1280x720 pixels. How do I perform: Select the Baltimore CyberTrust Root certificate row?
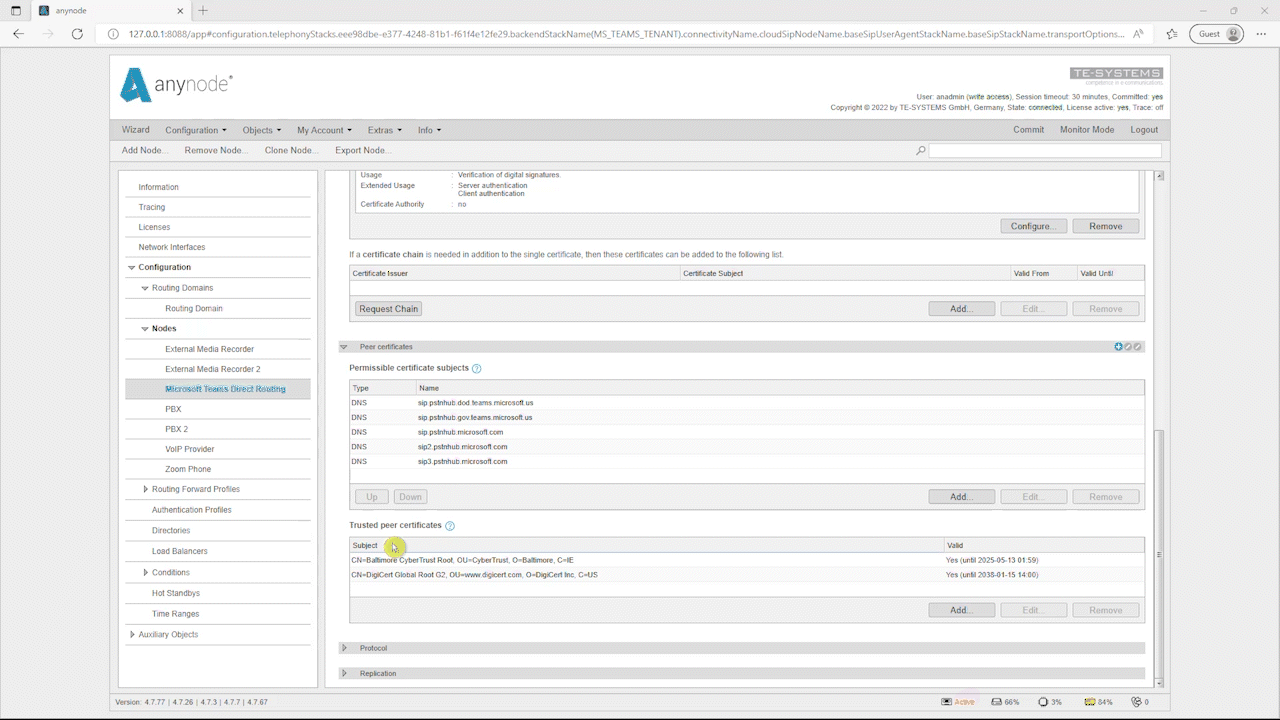746,560
